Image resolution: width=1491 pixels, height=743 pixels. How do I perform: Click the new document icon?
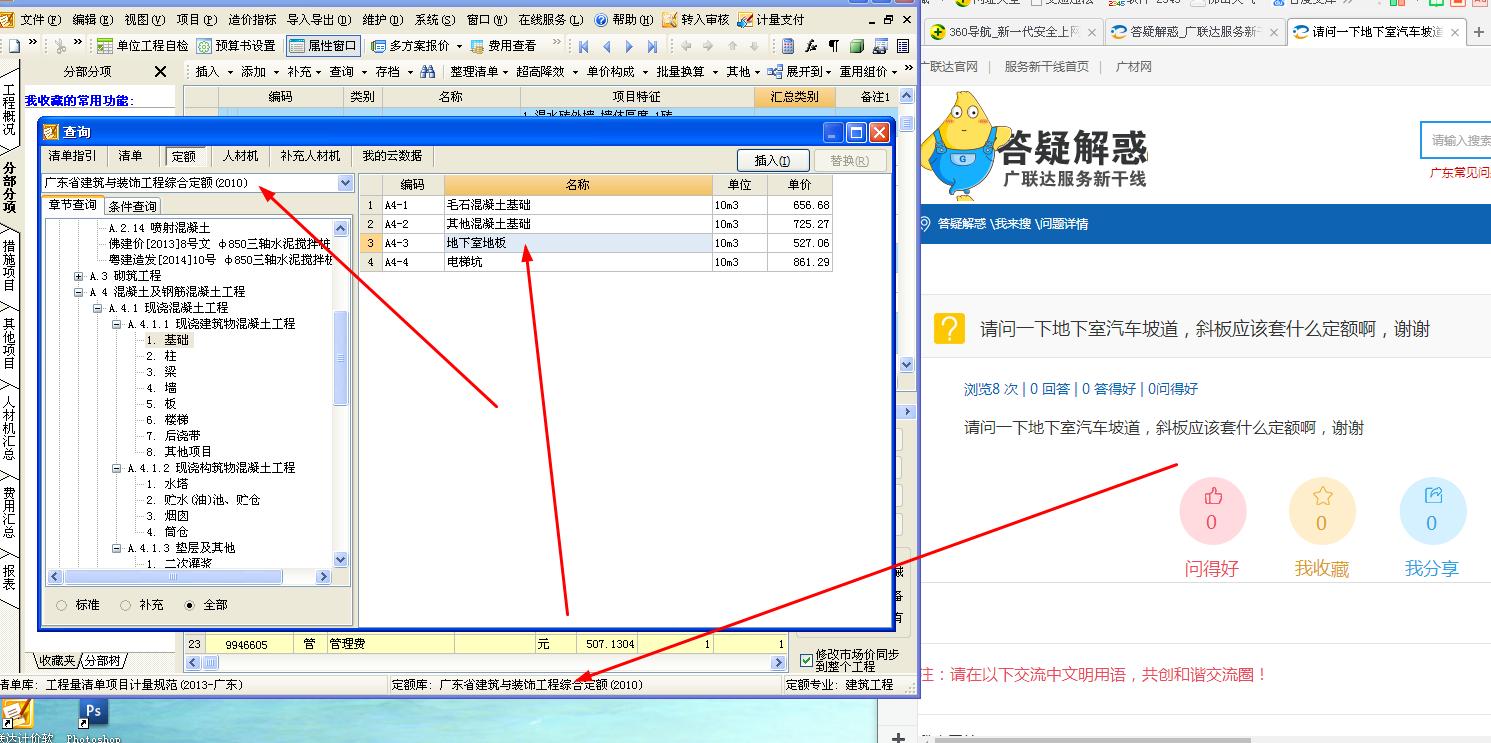click(14, 46)
